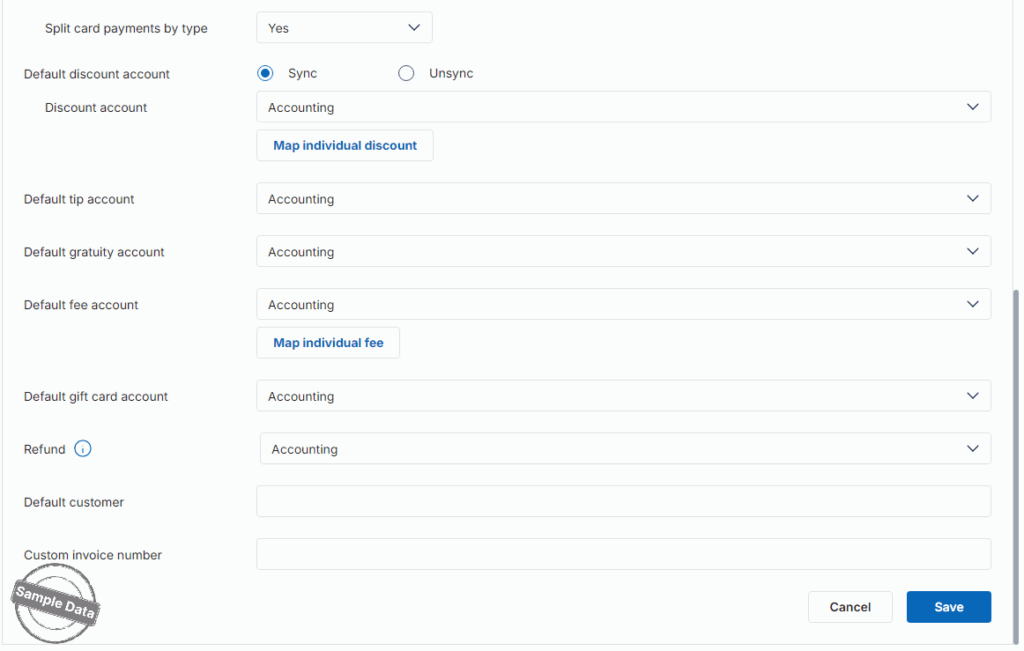Select the Sync radio button
The width and height of the screenshot is (1024, 651).
point(265,73)
